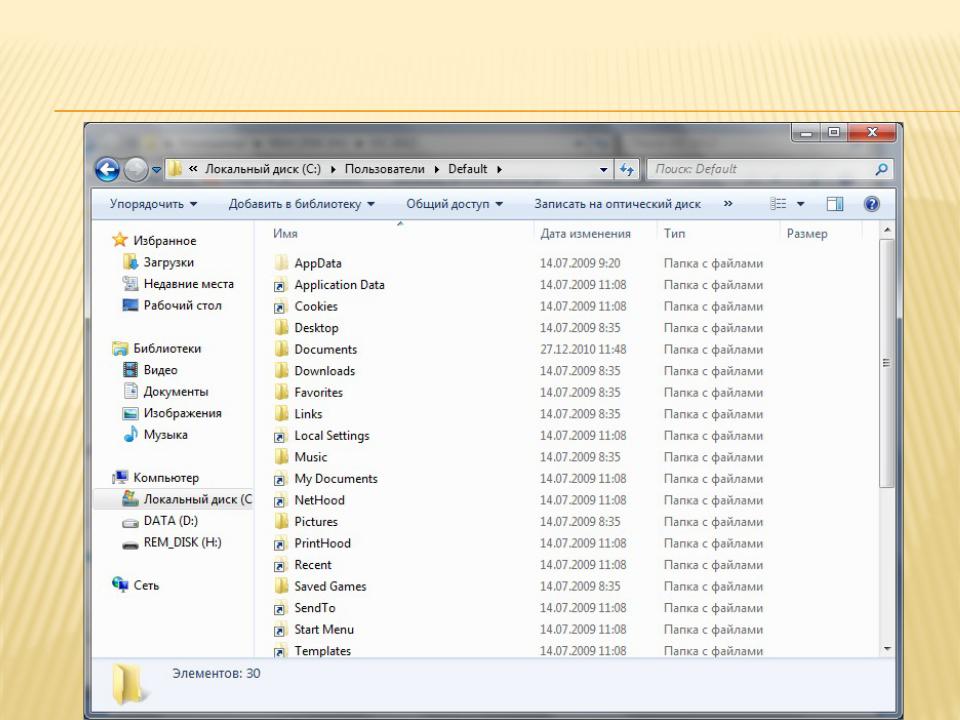This screenshot has height=720, width=960.
Task: Open Загрузки in favorites
Action: point(168,262)
